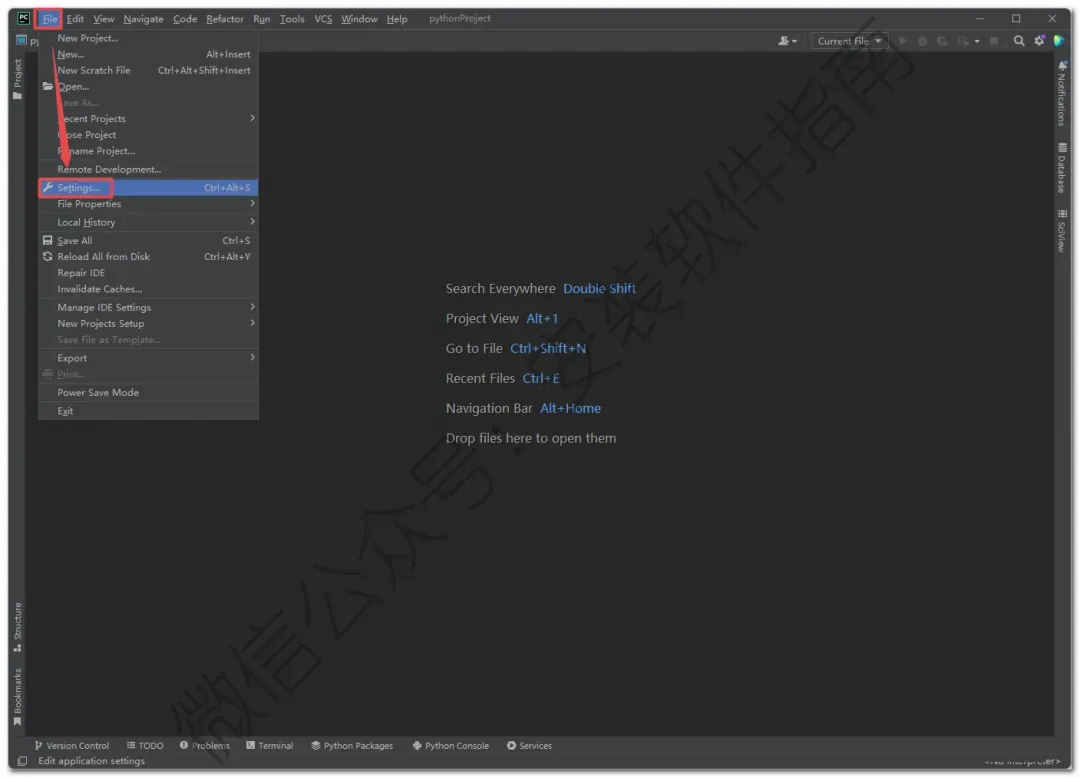Select Reload All from Disk
Image resolution: width=1080 pixels, height=778 pixels.
(x=148, y=257)
